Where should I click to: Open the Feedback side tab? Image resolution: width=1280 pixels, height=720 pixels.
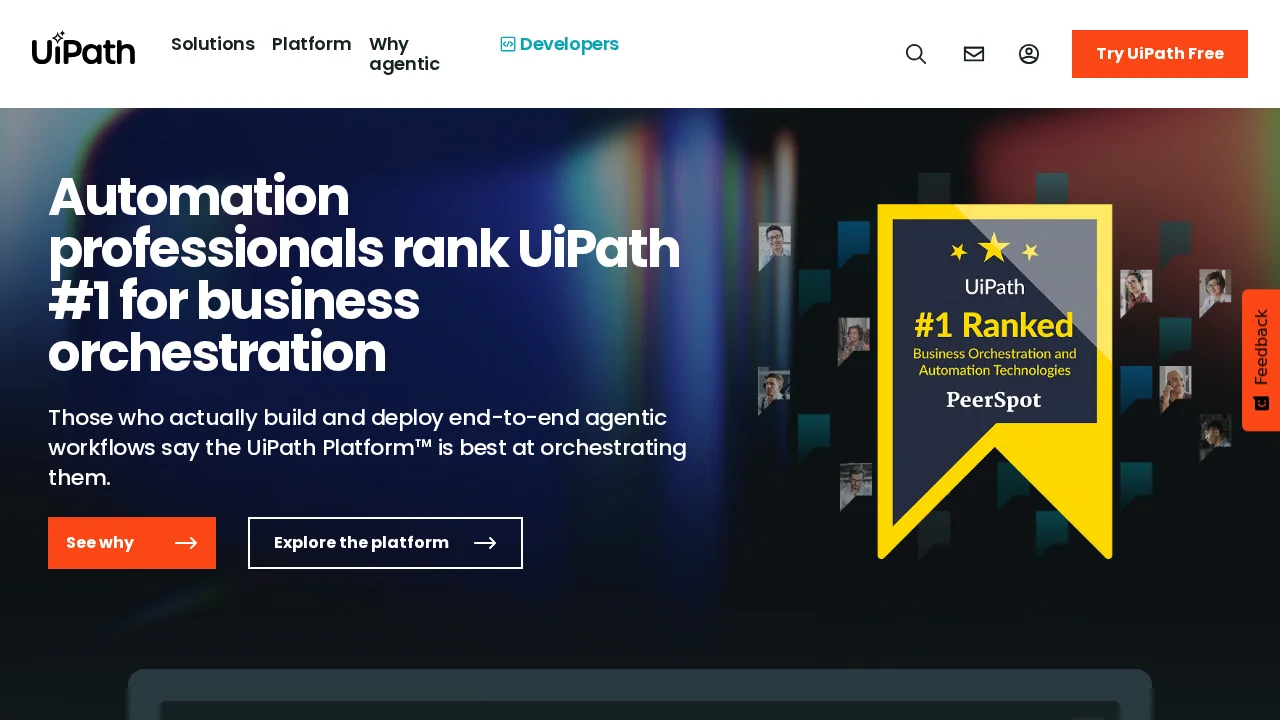[x=1260, y=360]
